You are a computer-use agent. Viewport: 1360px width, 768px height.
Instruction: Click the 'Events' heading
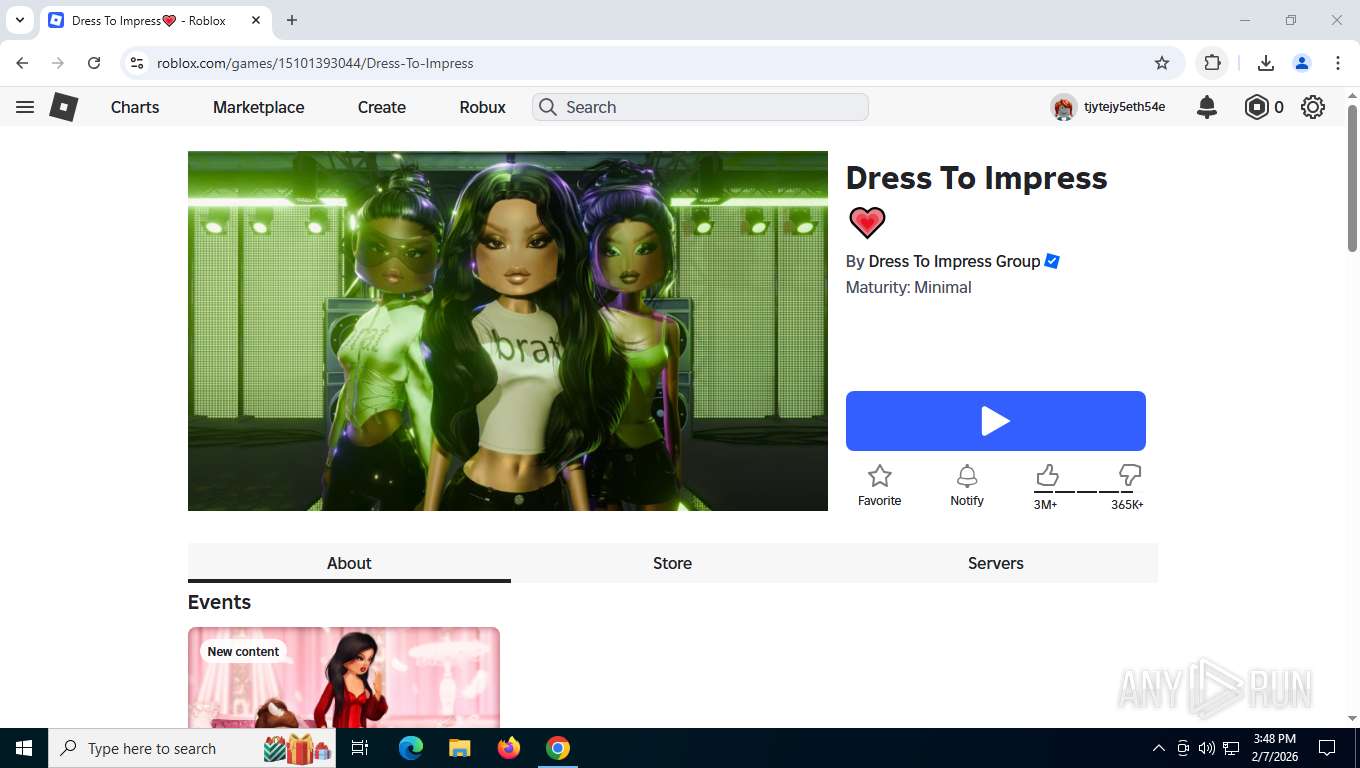pos(219,602)
